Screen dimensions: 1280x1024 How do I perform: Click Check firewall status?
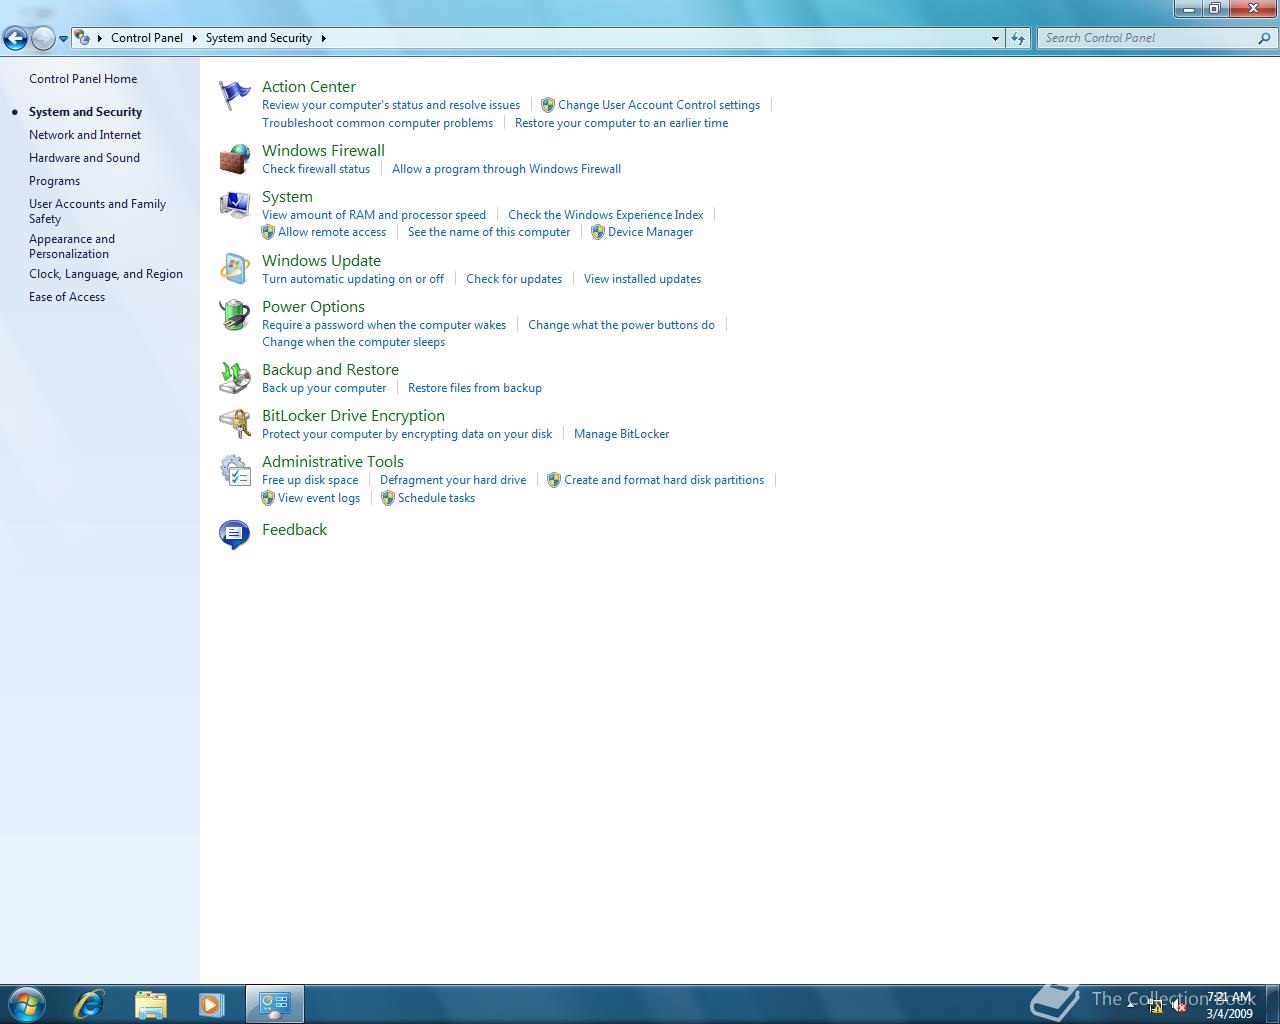tap(316, 169)
